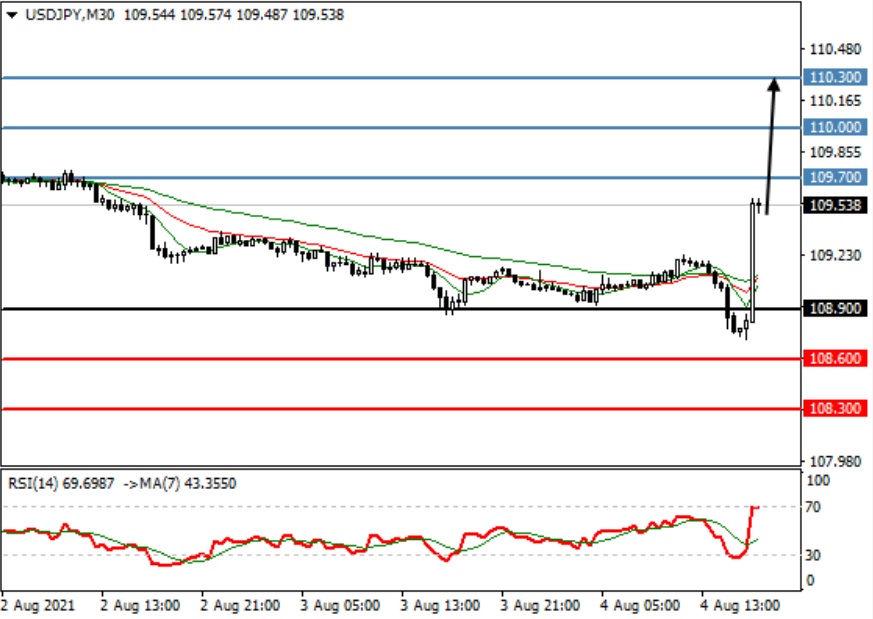
Task: Click the RSI scale value 30
Action: click(813, 555)
